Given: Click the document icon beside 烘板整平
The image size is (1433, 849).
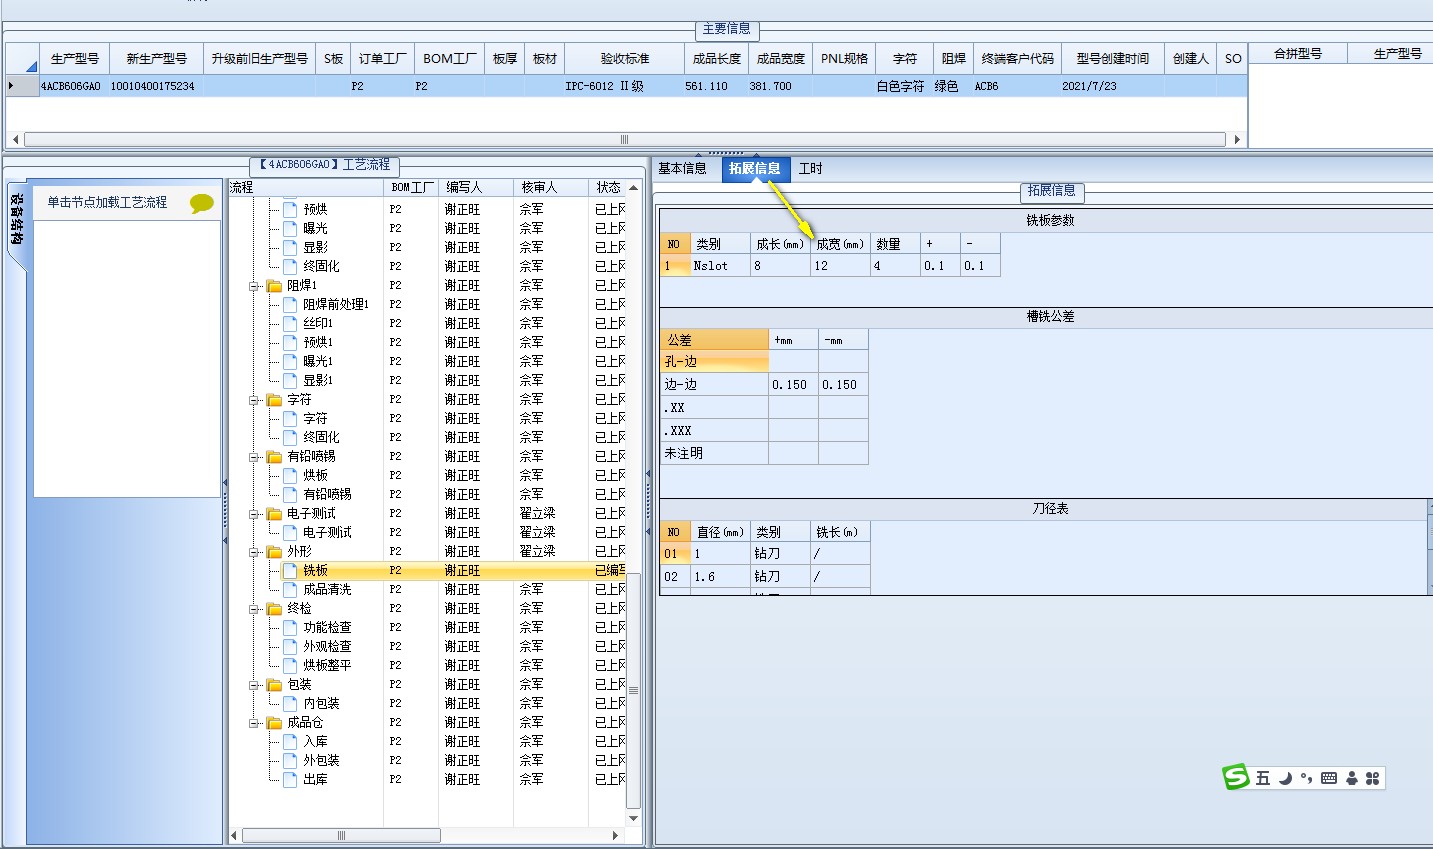Looking at the screenshot, I should [290, 666].
